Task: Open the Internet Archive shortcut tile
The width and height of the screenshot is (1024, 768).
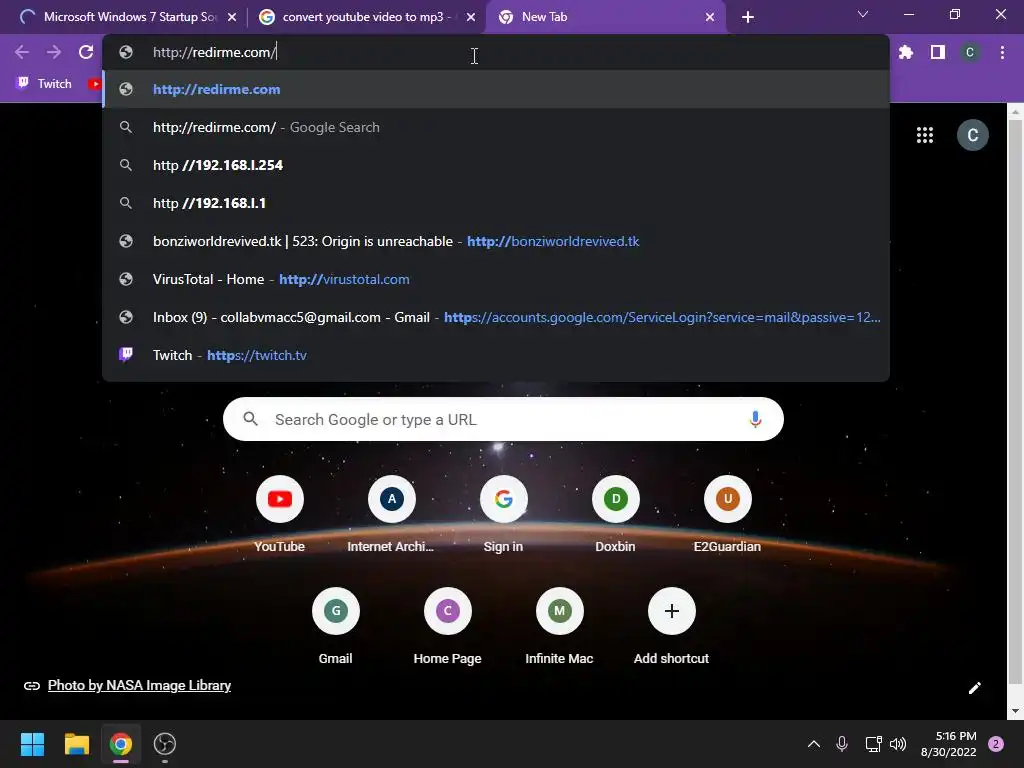Action: tap(391, 514)
